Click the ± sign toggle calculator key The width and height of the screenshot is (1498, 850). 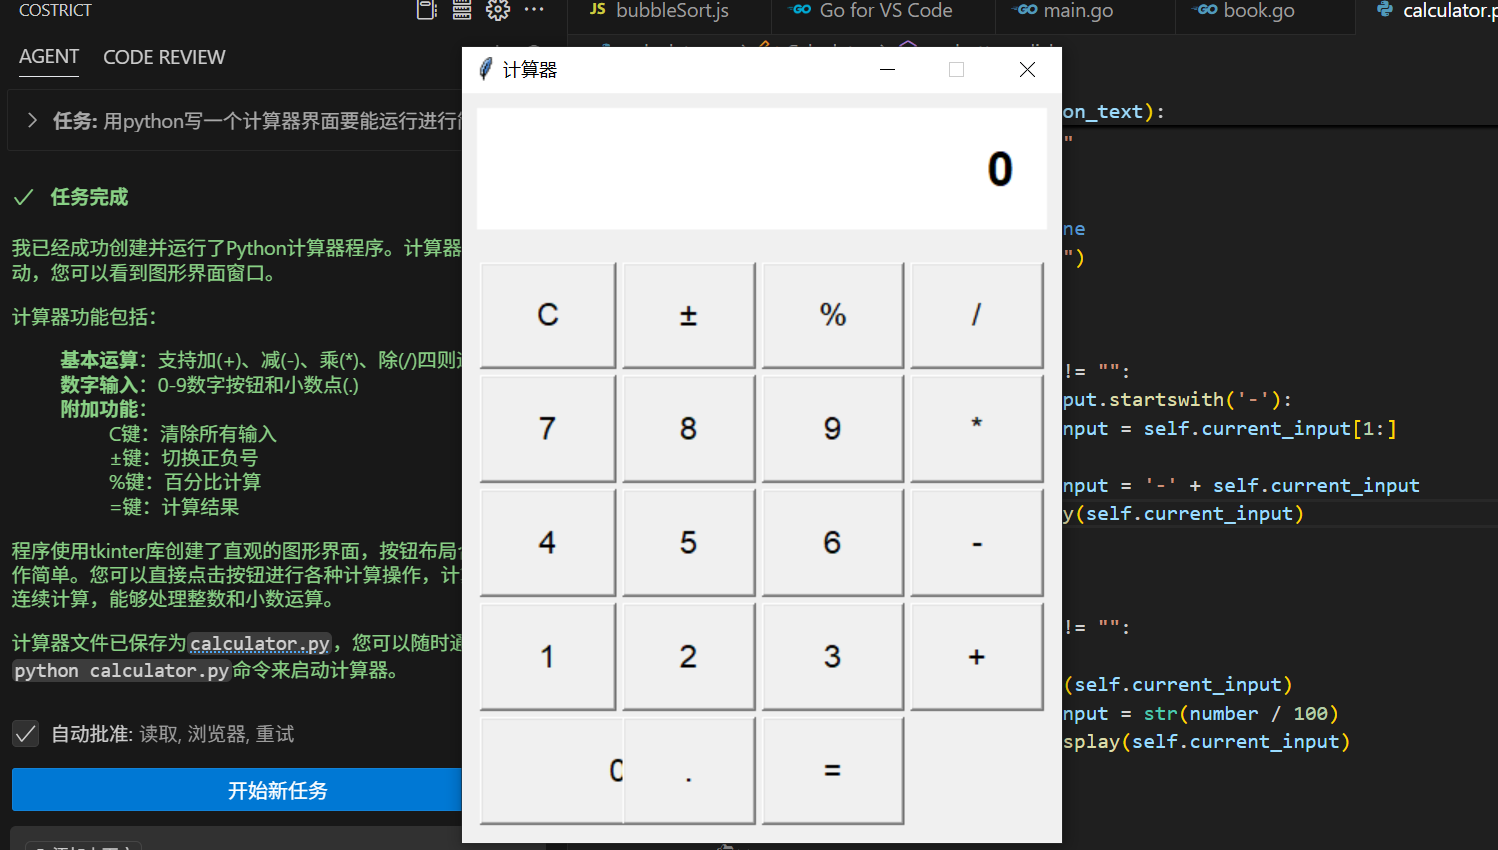[688, 315]
